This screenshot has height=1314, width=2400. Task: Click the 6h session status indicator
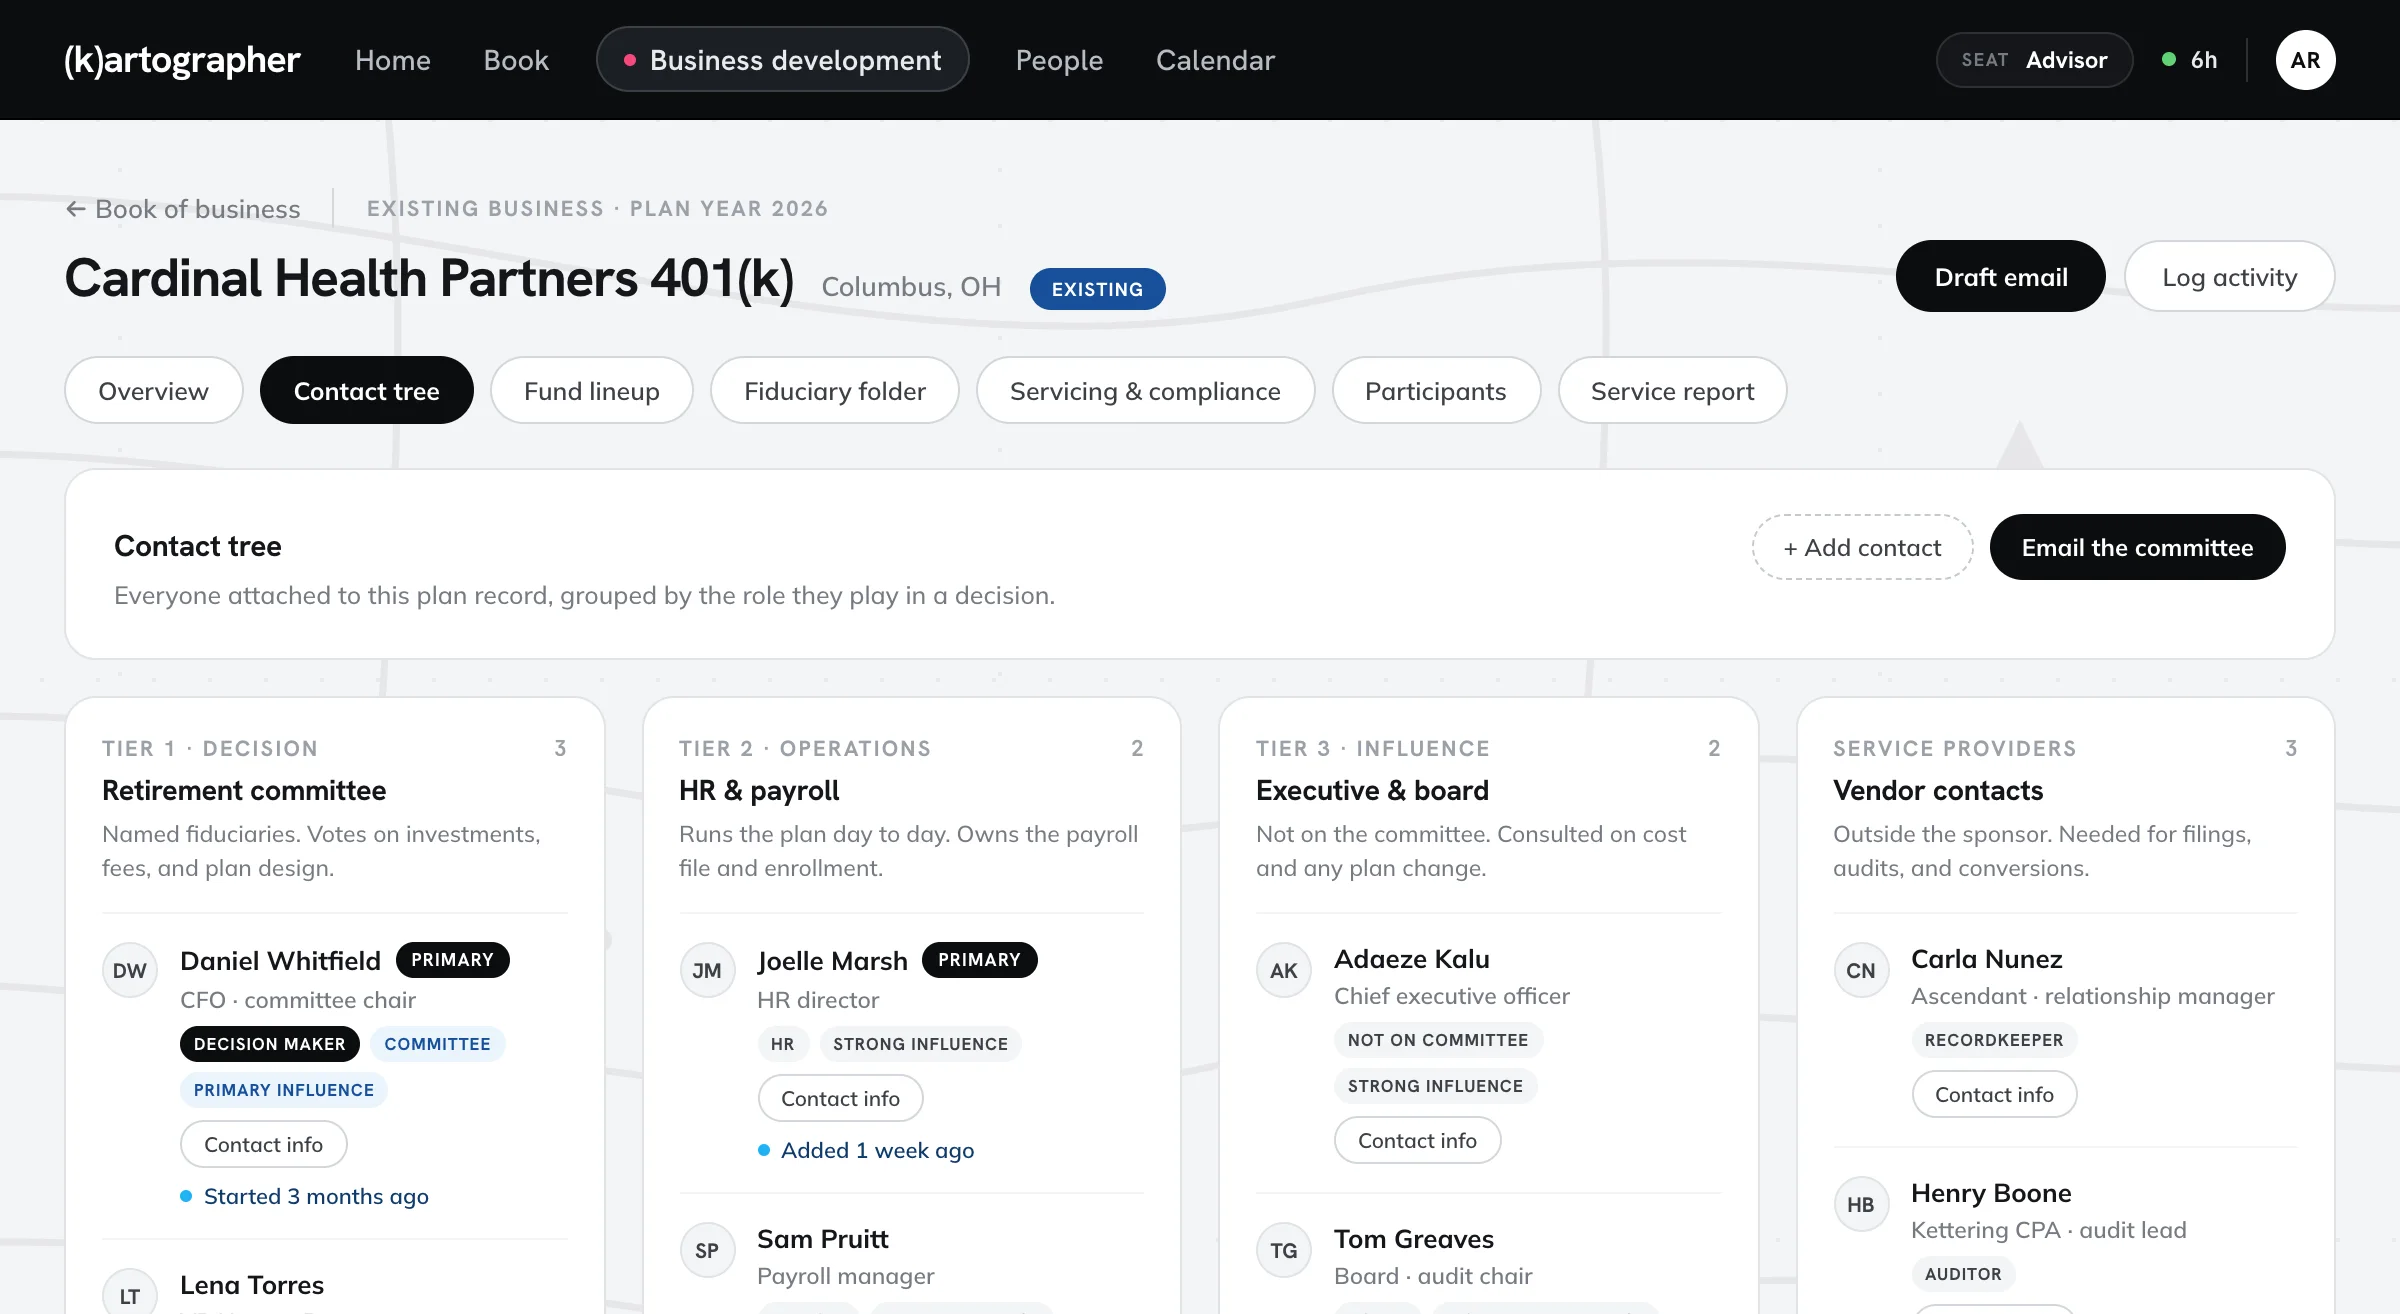click(x=2190, y=60)
